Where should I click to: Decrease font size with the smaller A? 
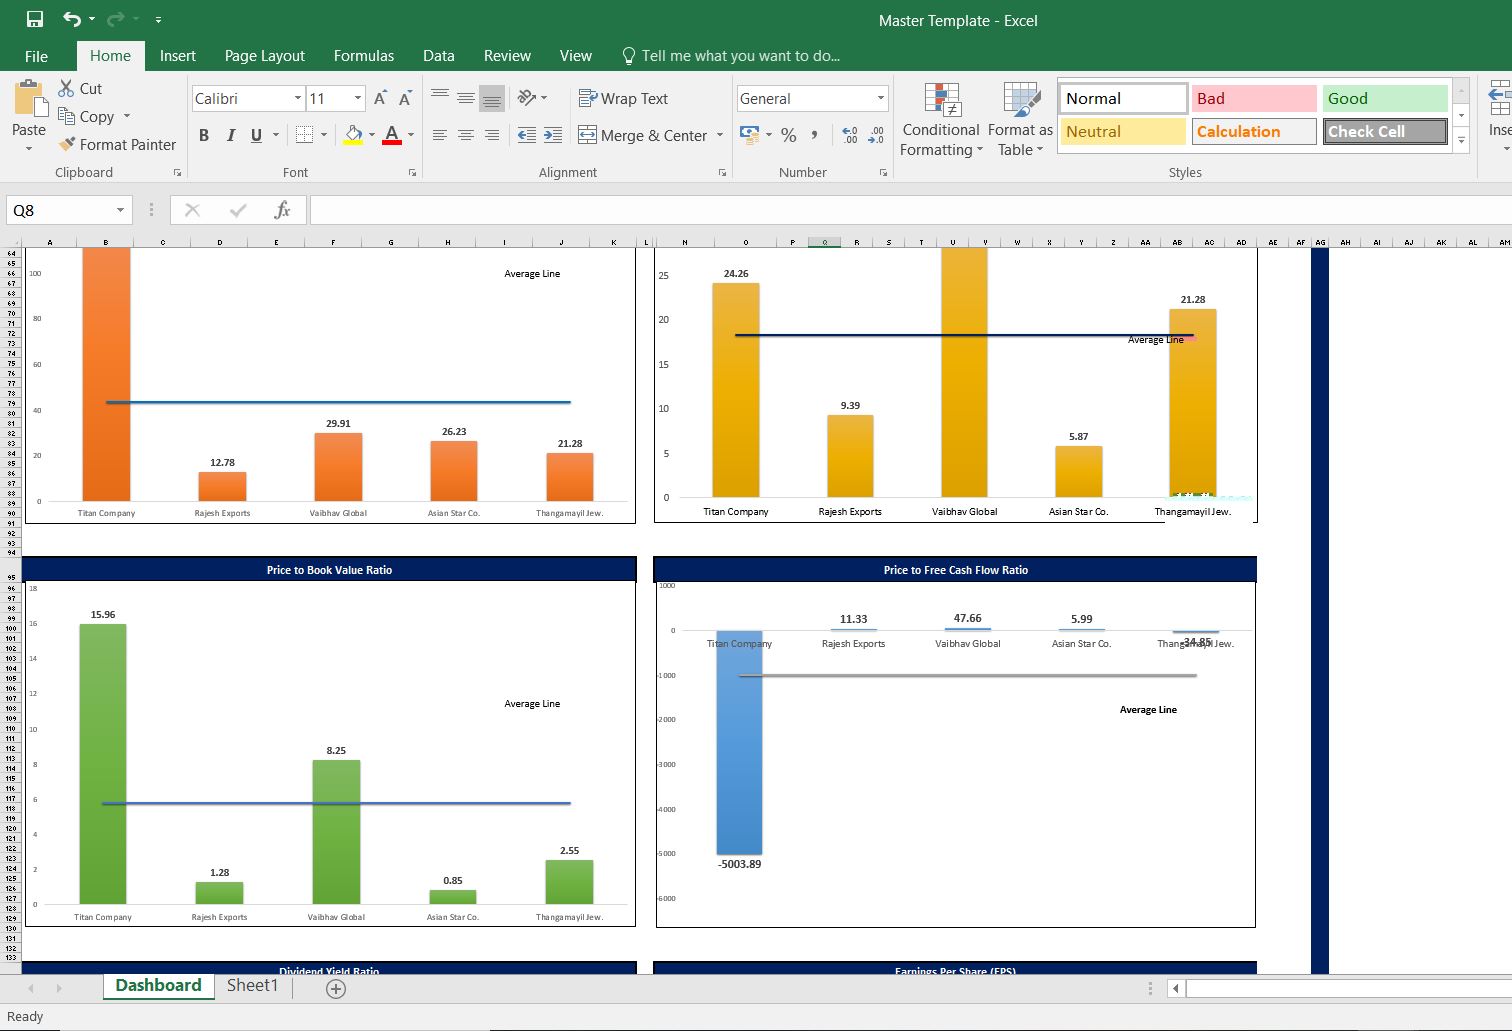pos(405,98)
